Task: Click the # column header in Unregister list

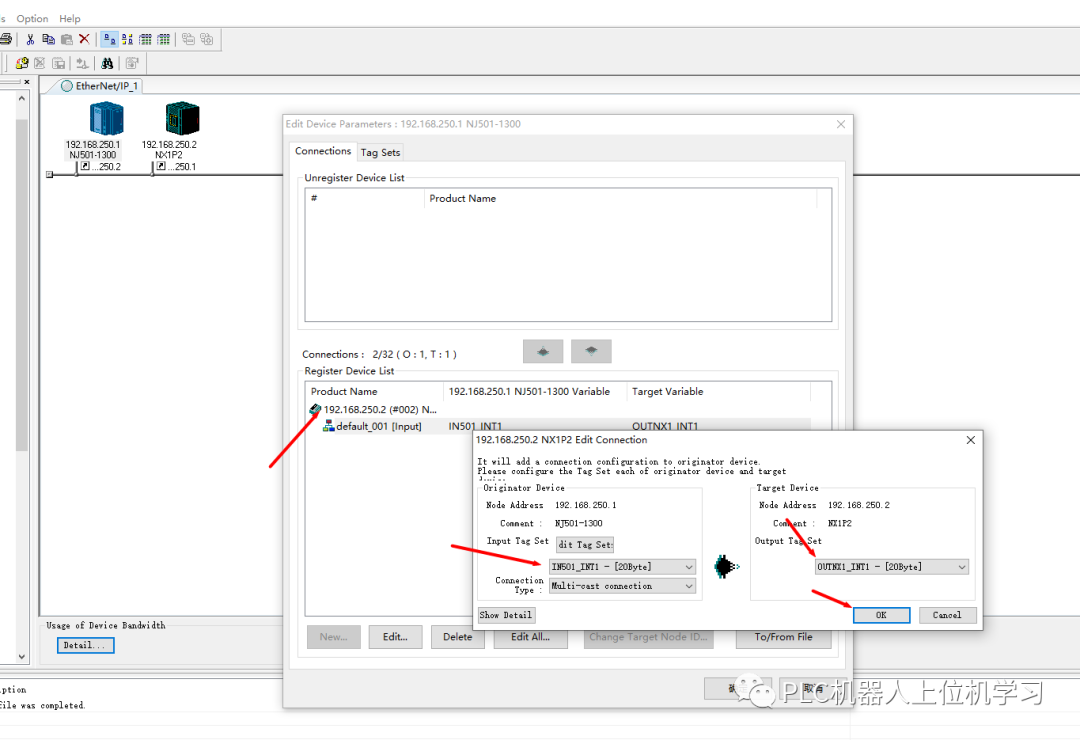Action: tap(365, 198)
